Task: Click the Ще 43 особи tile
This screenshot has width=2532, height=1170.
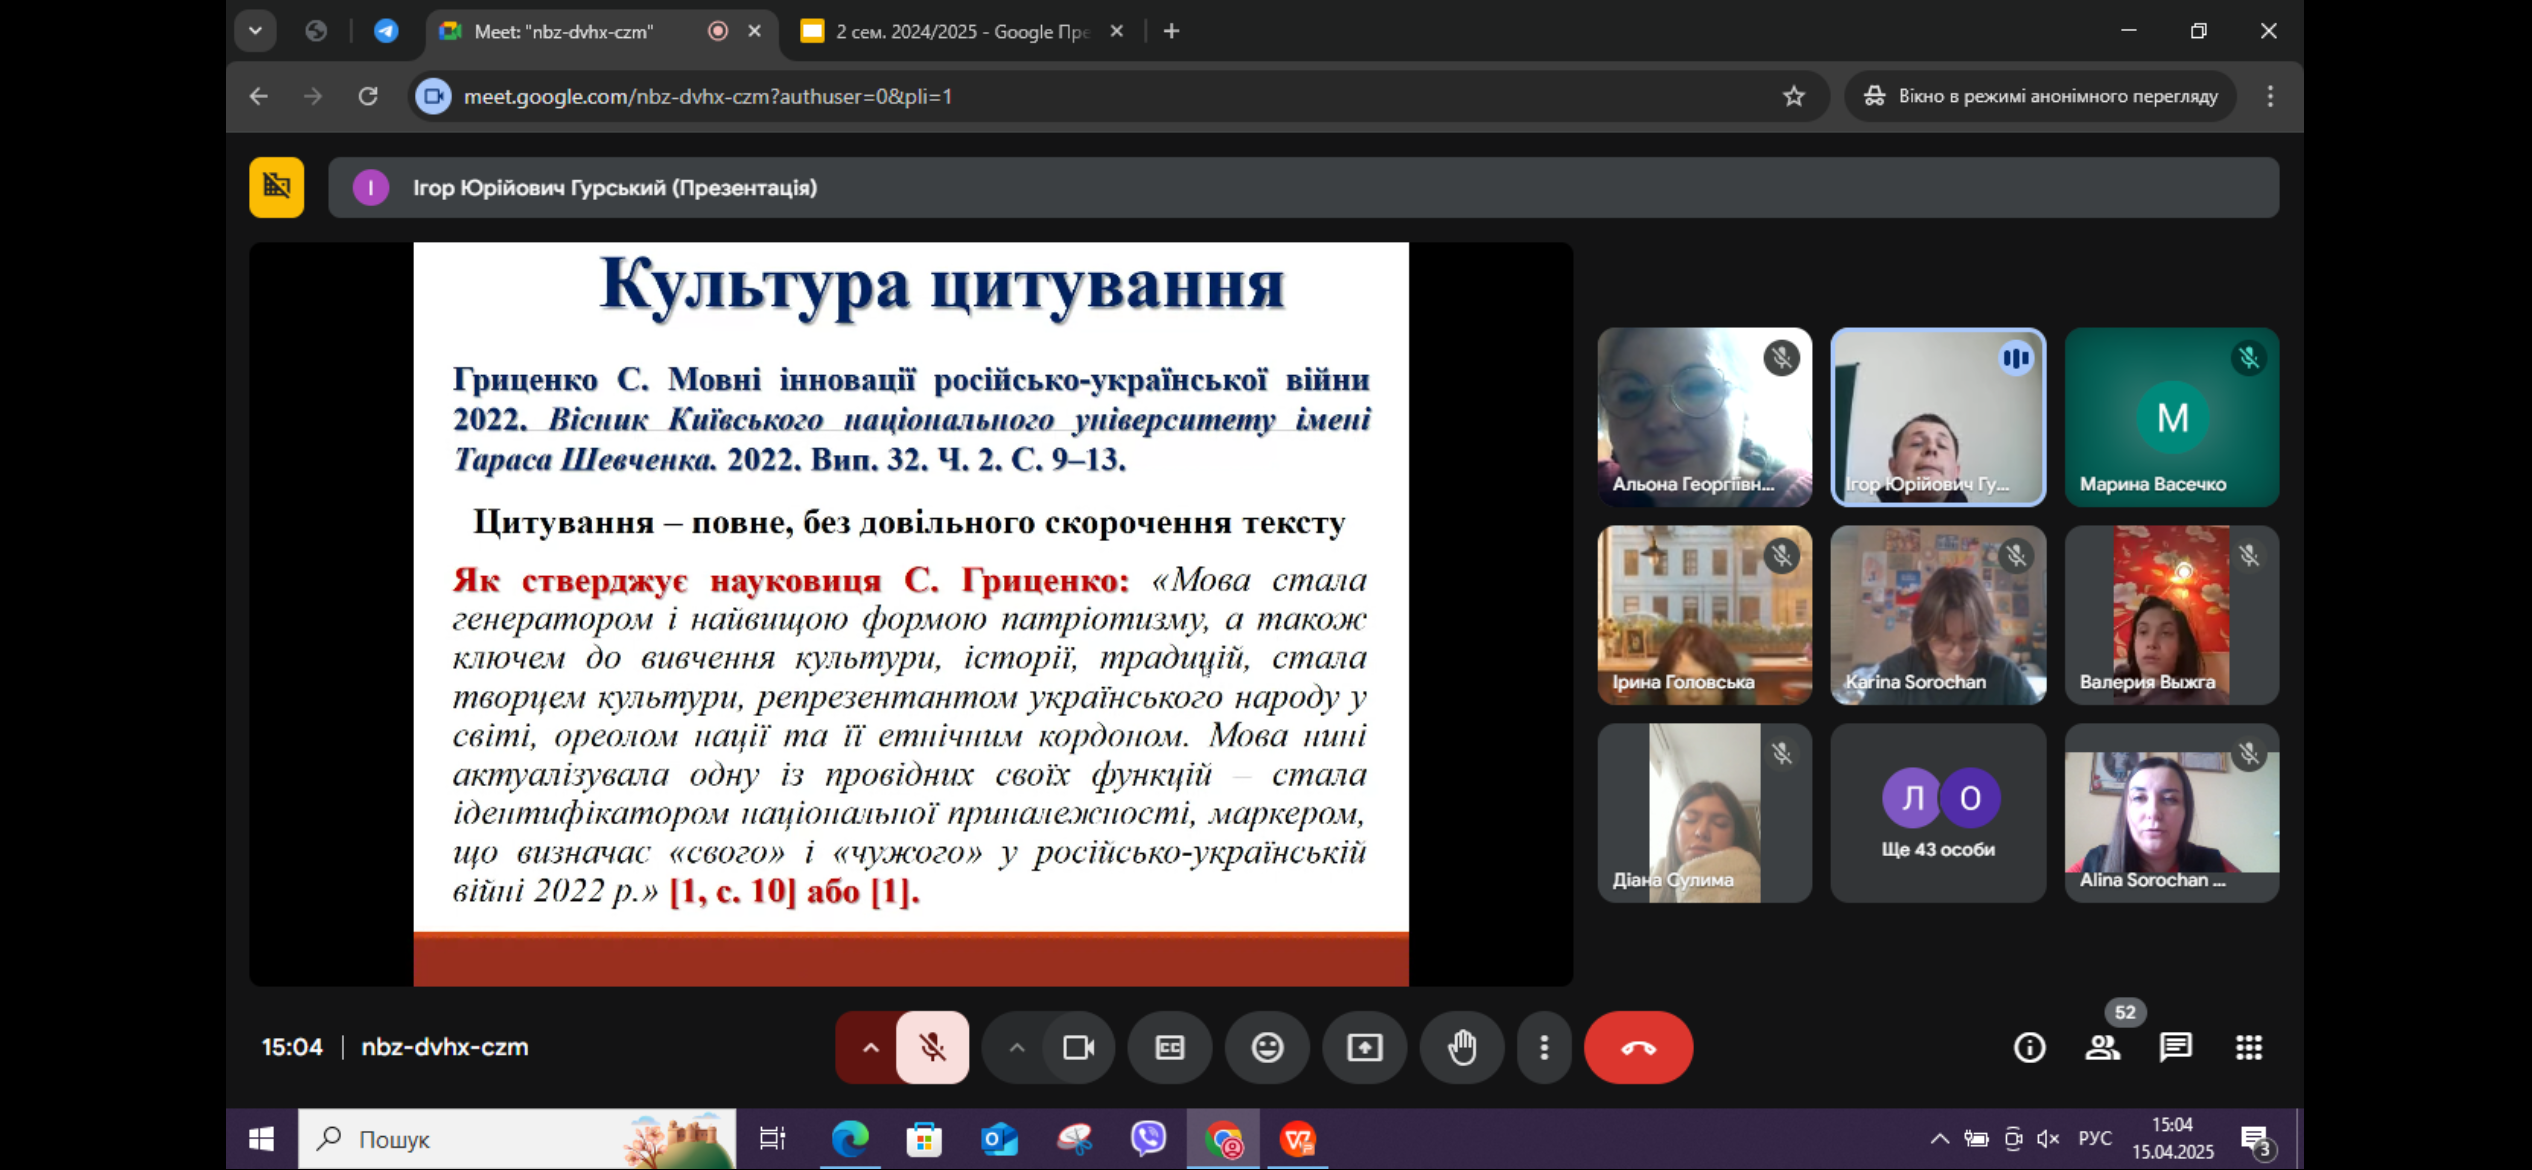Action: tap(1937, 812)
